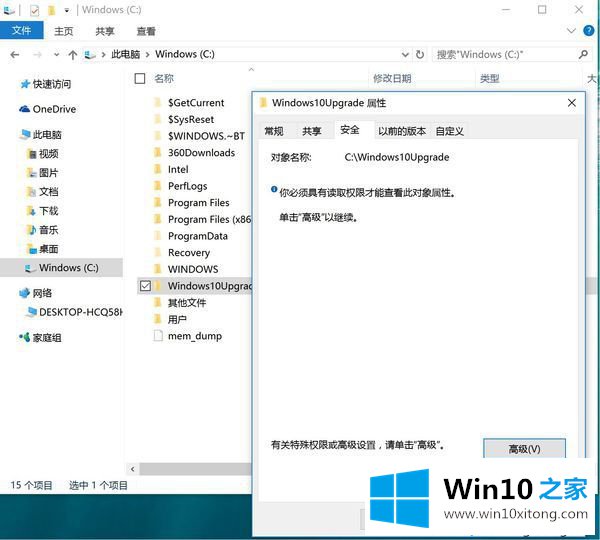Image resolution: width=600 pixels, height=540 pixels.
Task: Sort by the 名称 column header
Action: (164, 78)
